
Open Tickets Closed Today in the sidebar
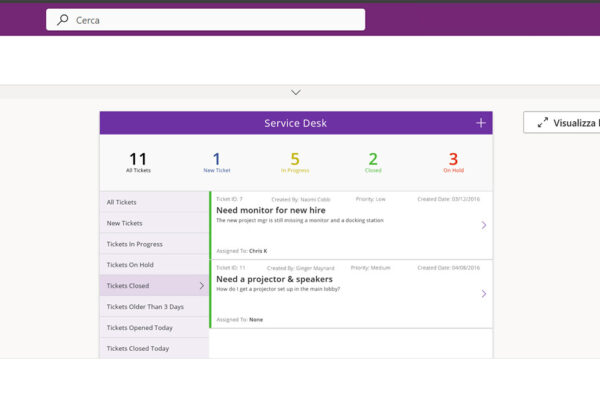(154, 348)
